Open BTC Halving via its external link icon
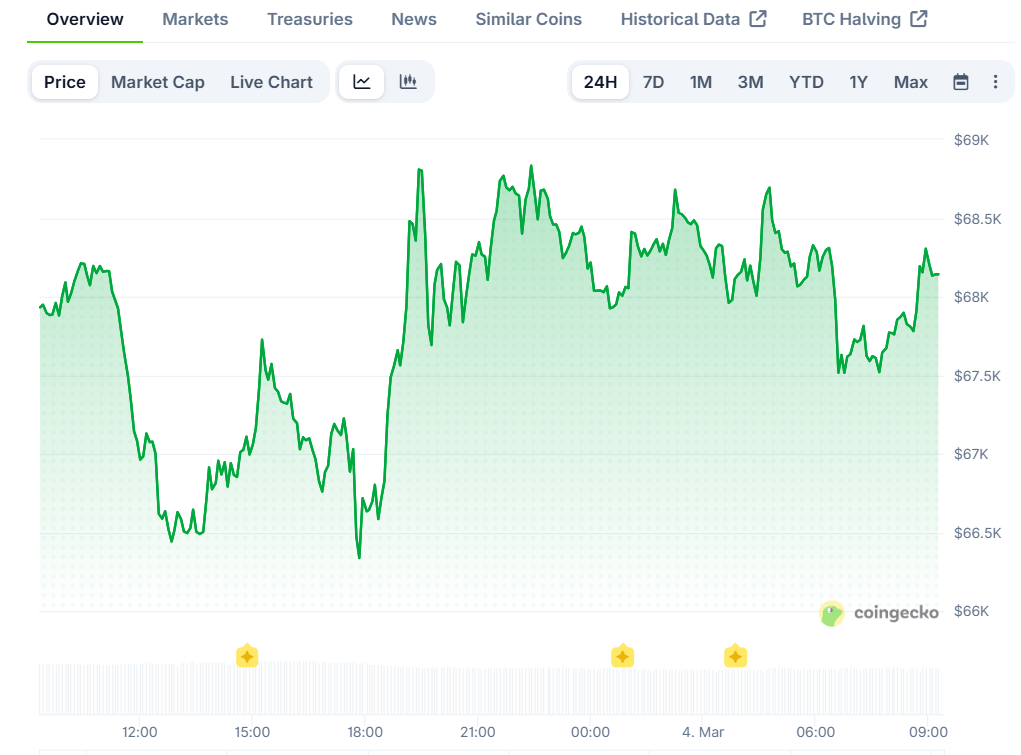Screen dimensions: 1021x755 click(917, 18)
